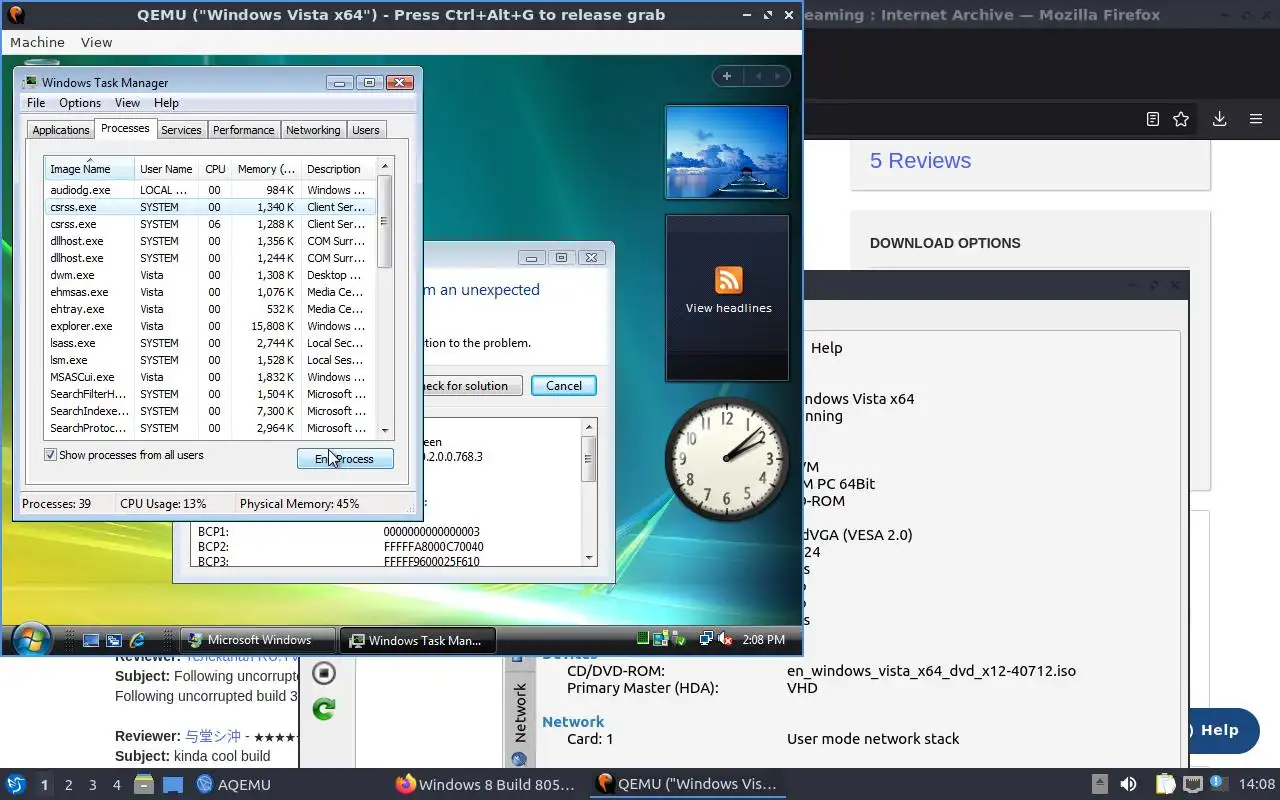The image size is (1280, 800).
Task: Open the QEMU View menu
Action: point(96,42)
